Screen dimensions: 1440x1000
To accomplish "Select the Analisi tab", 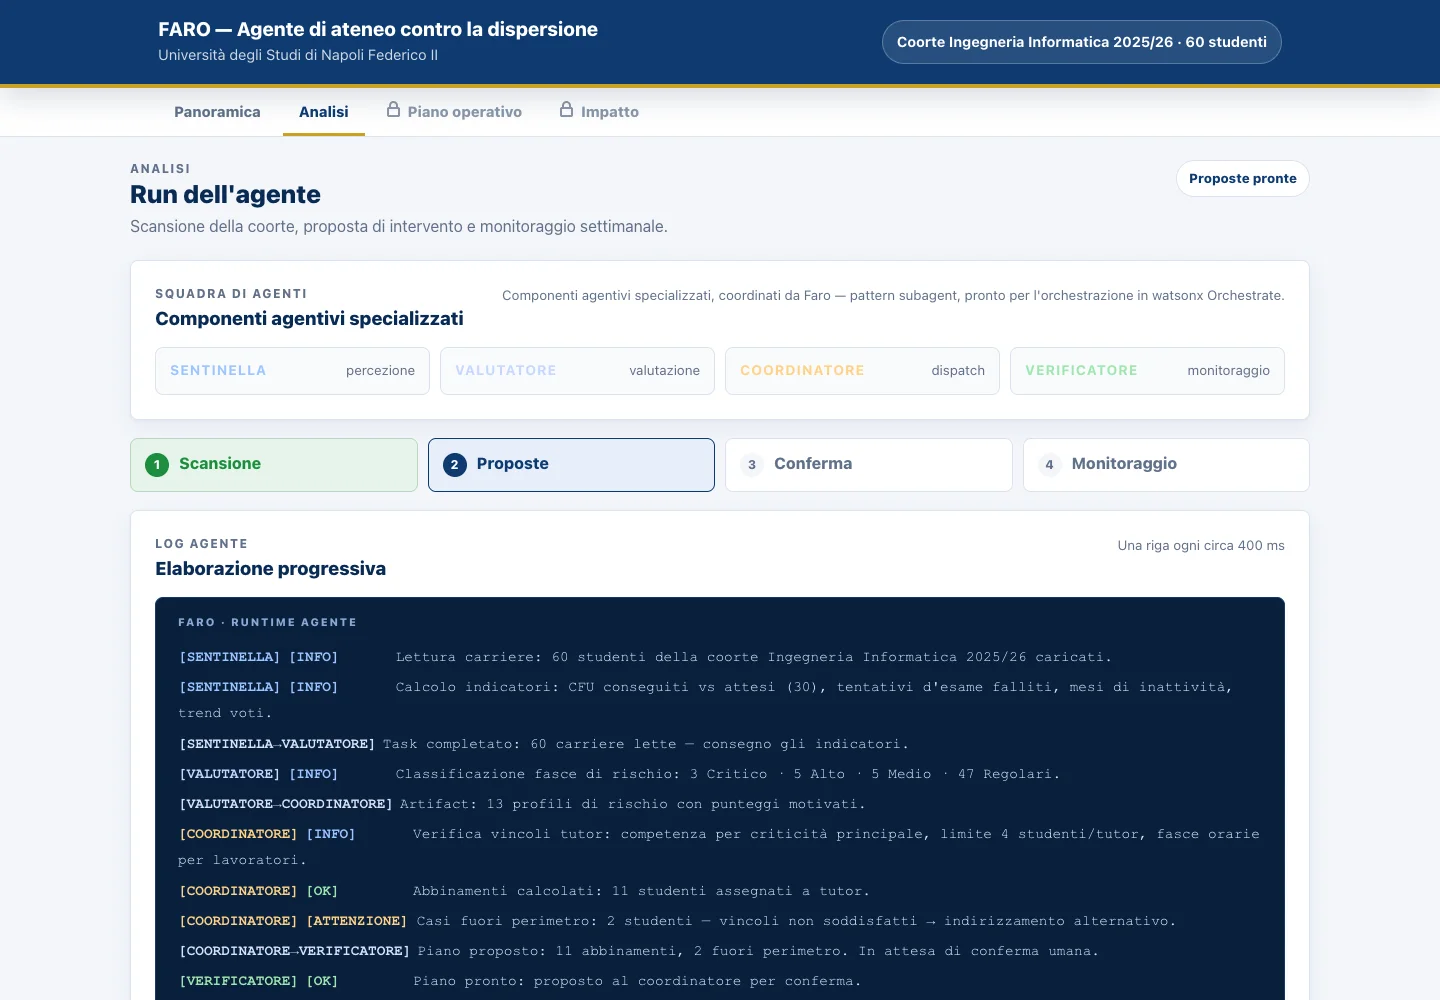I will click(324, 112).
